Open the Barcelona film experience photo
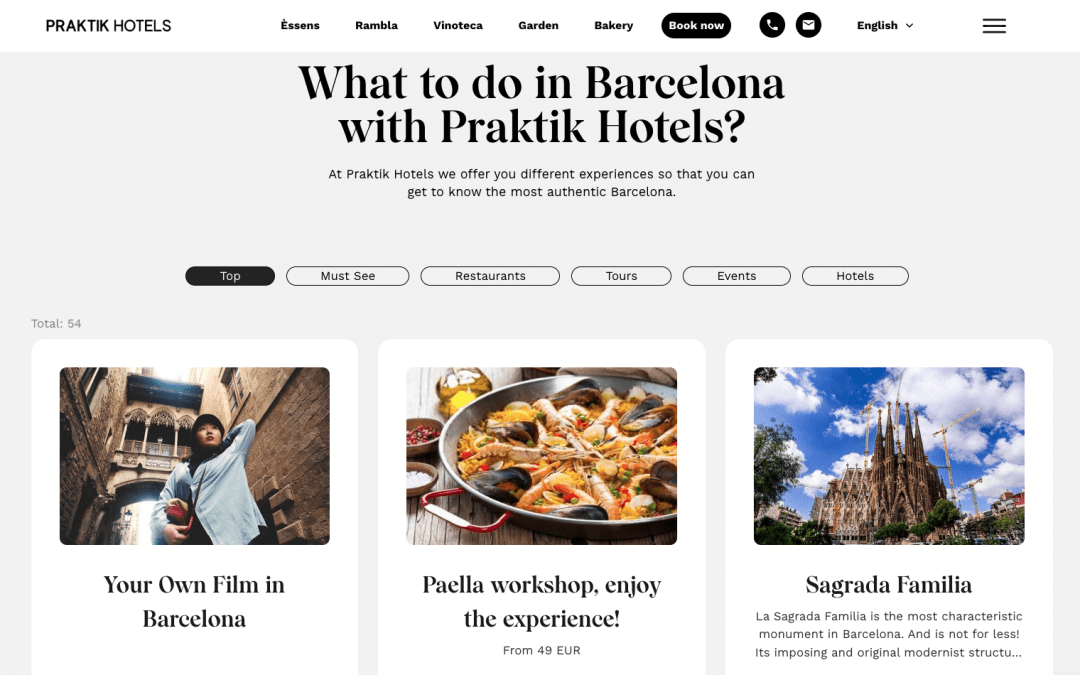1080x675 pixels. (195, 456)
